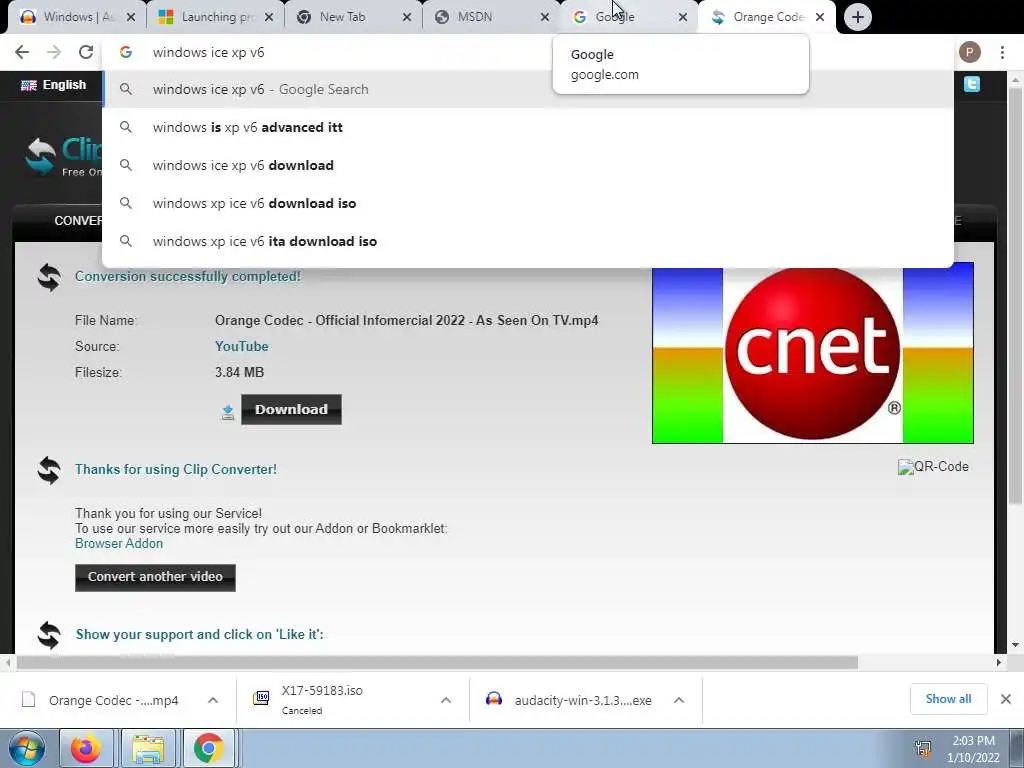Close the MSDN tab

[545, 18]
